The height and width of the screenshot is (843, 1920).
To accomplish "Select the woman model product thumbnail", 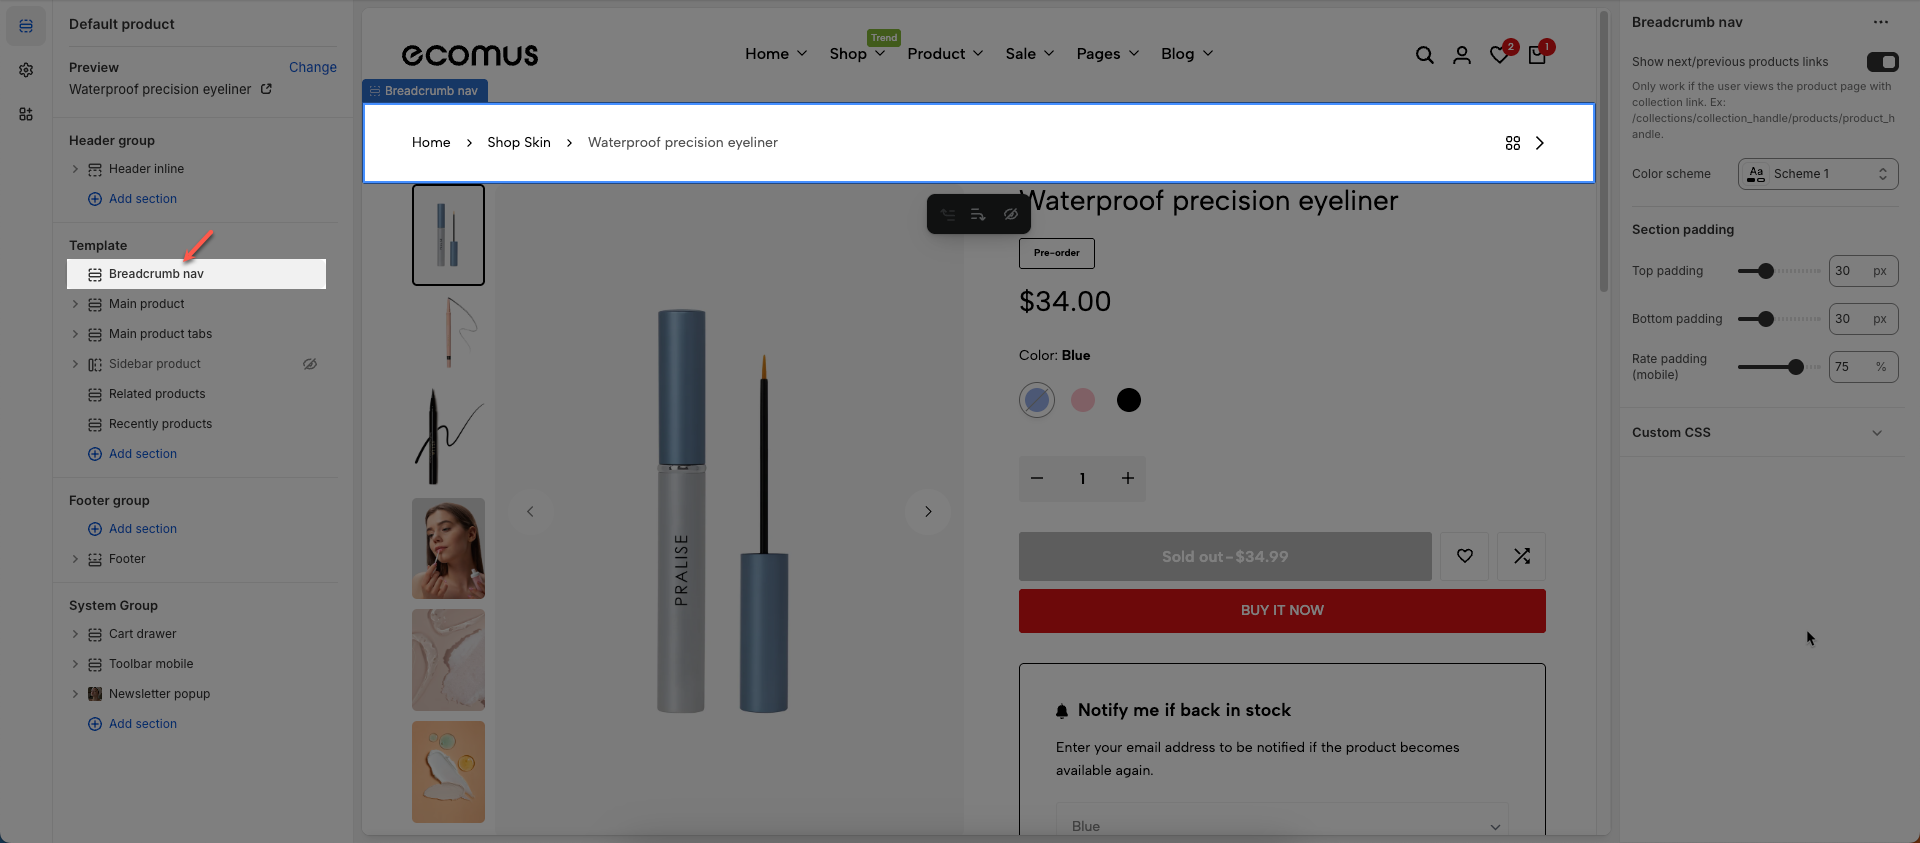I will (x=448, y=548).
